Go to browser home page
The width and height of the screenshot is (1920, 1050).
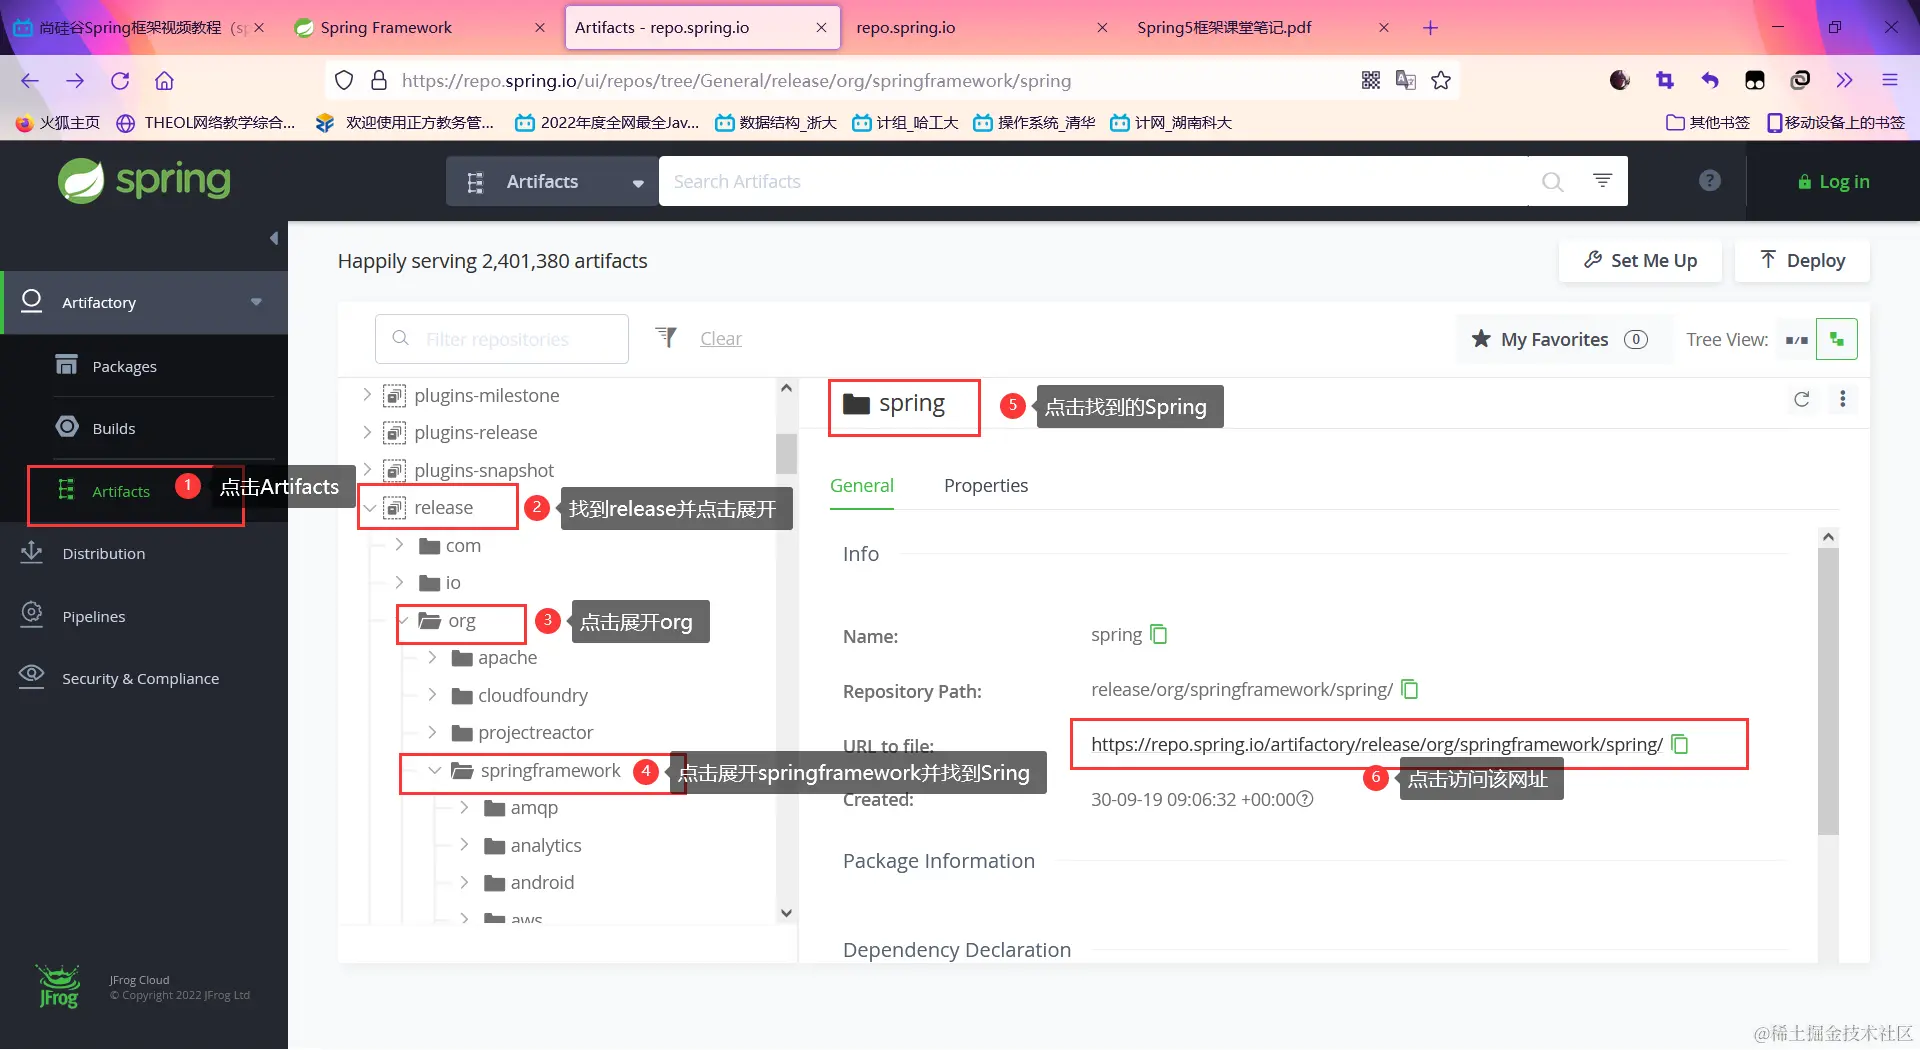coord(164,80)
